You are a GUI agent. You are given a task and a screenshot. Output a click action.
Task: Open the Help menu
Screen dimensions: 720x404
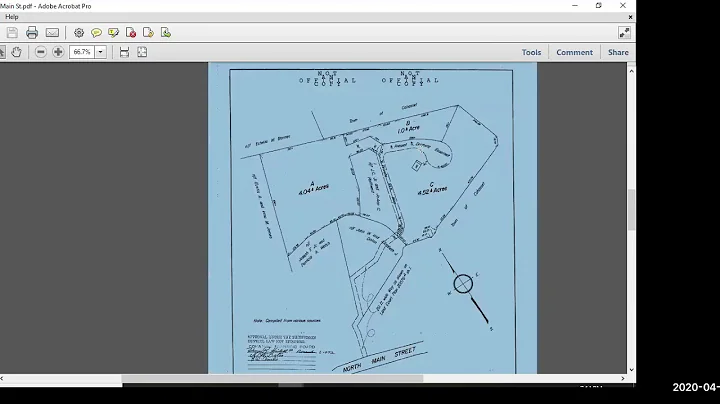pos(11,17)
